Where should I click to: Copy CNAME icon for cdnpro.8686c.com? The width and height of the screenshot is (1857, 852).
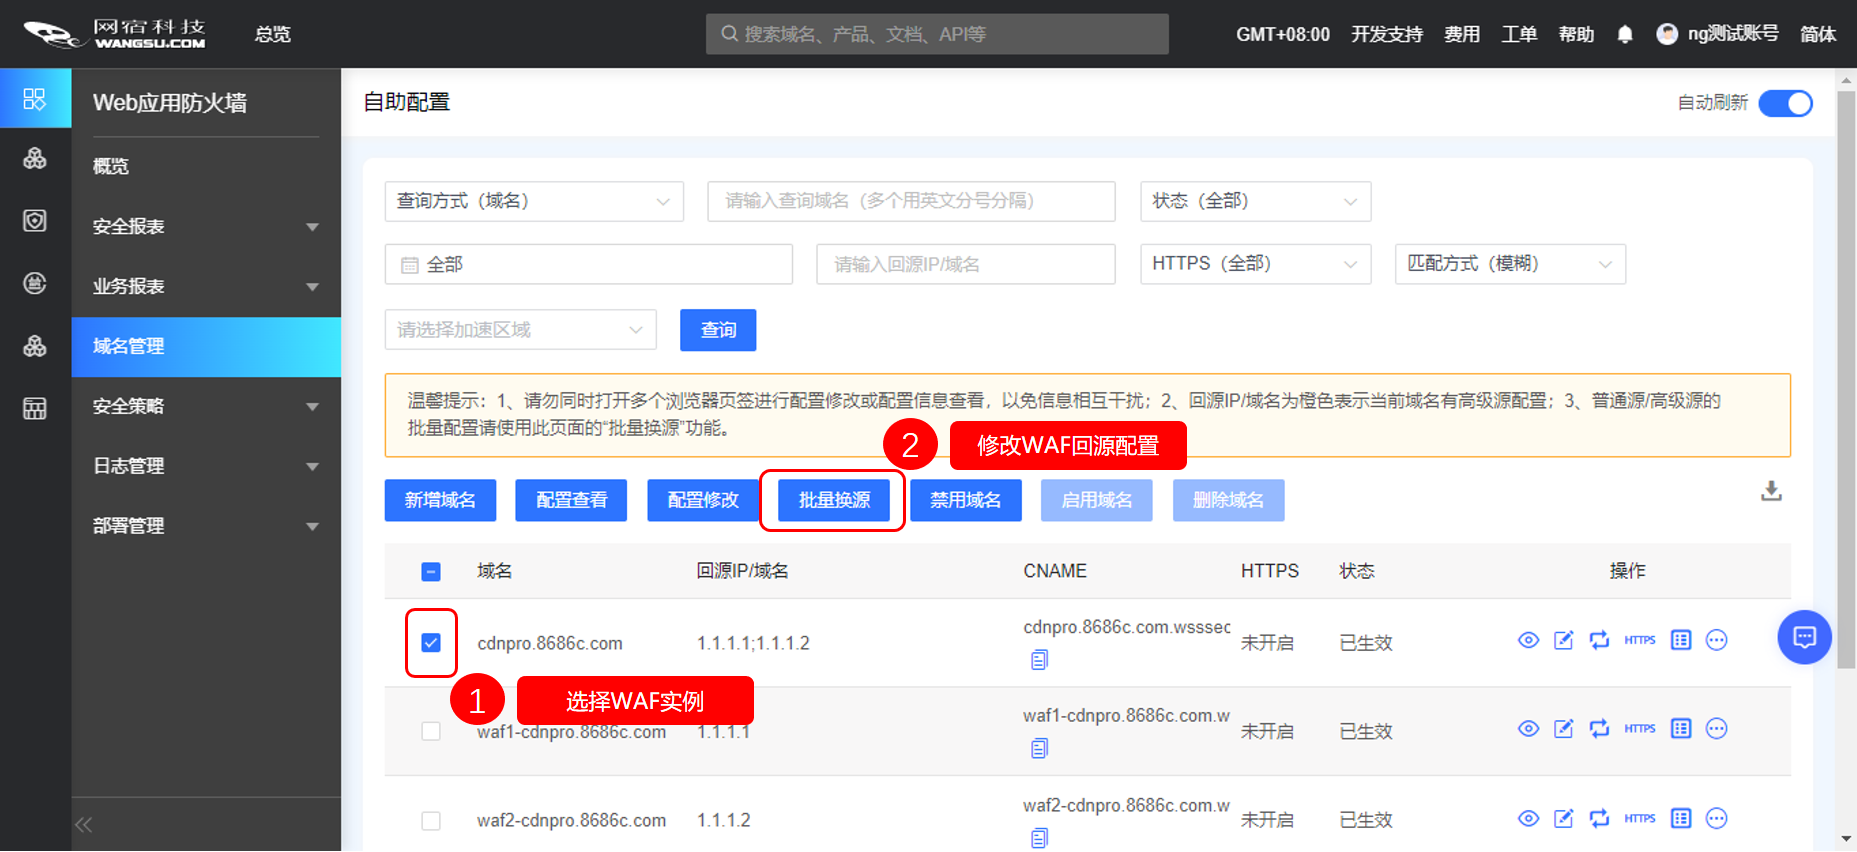click(1039, 660)
